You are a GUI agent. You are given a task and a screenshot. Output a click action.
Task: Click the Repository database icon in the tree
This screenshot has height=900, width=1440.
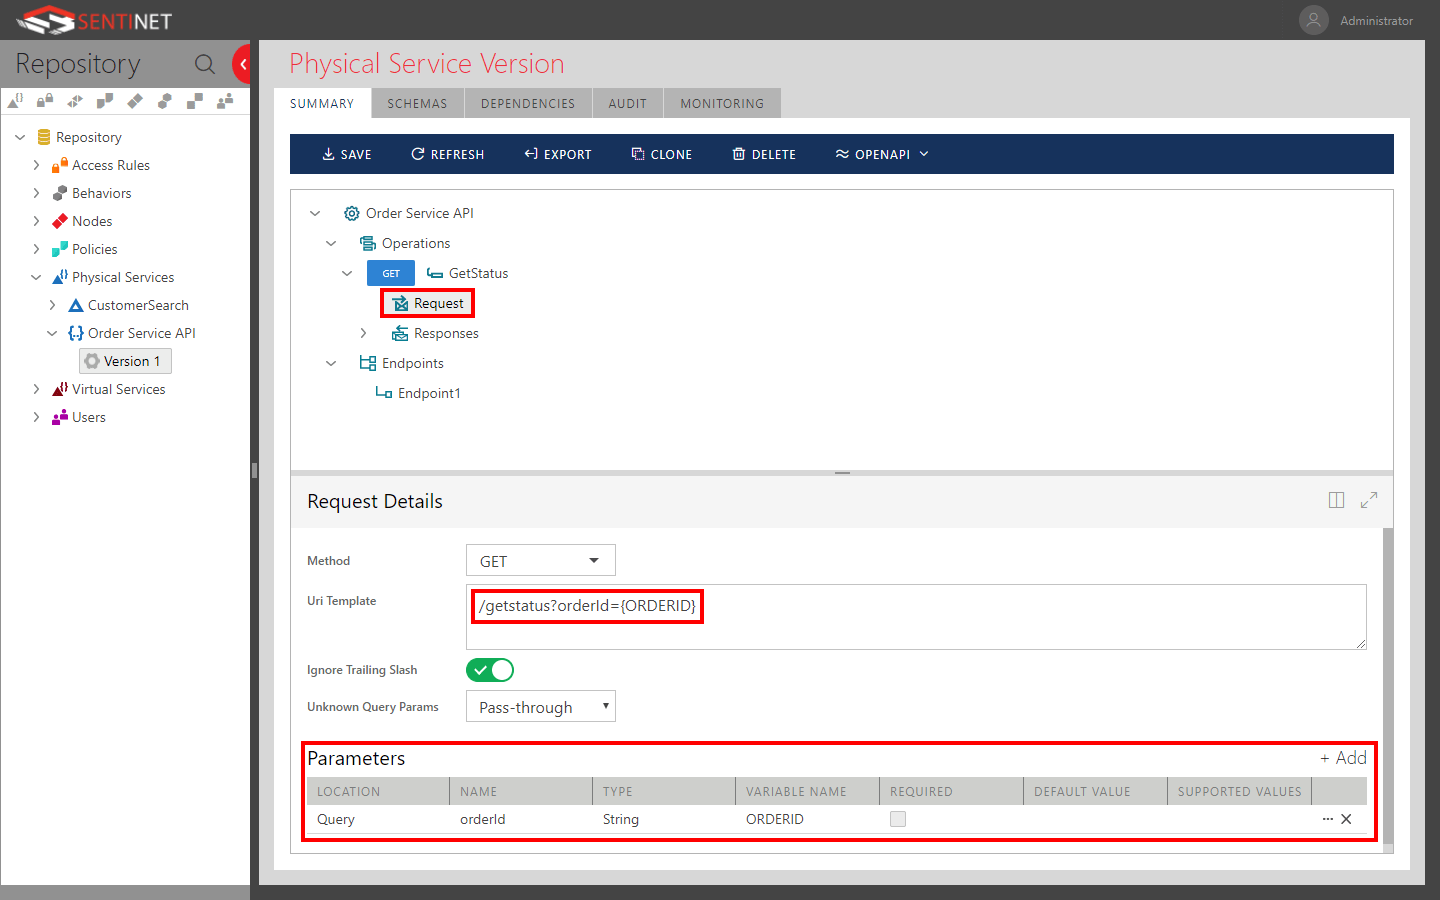point(44,137)
